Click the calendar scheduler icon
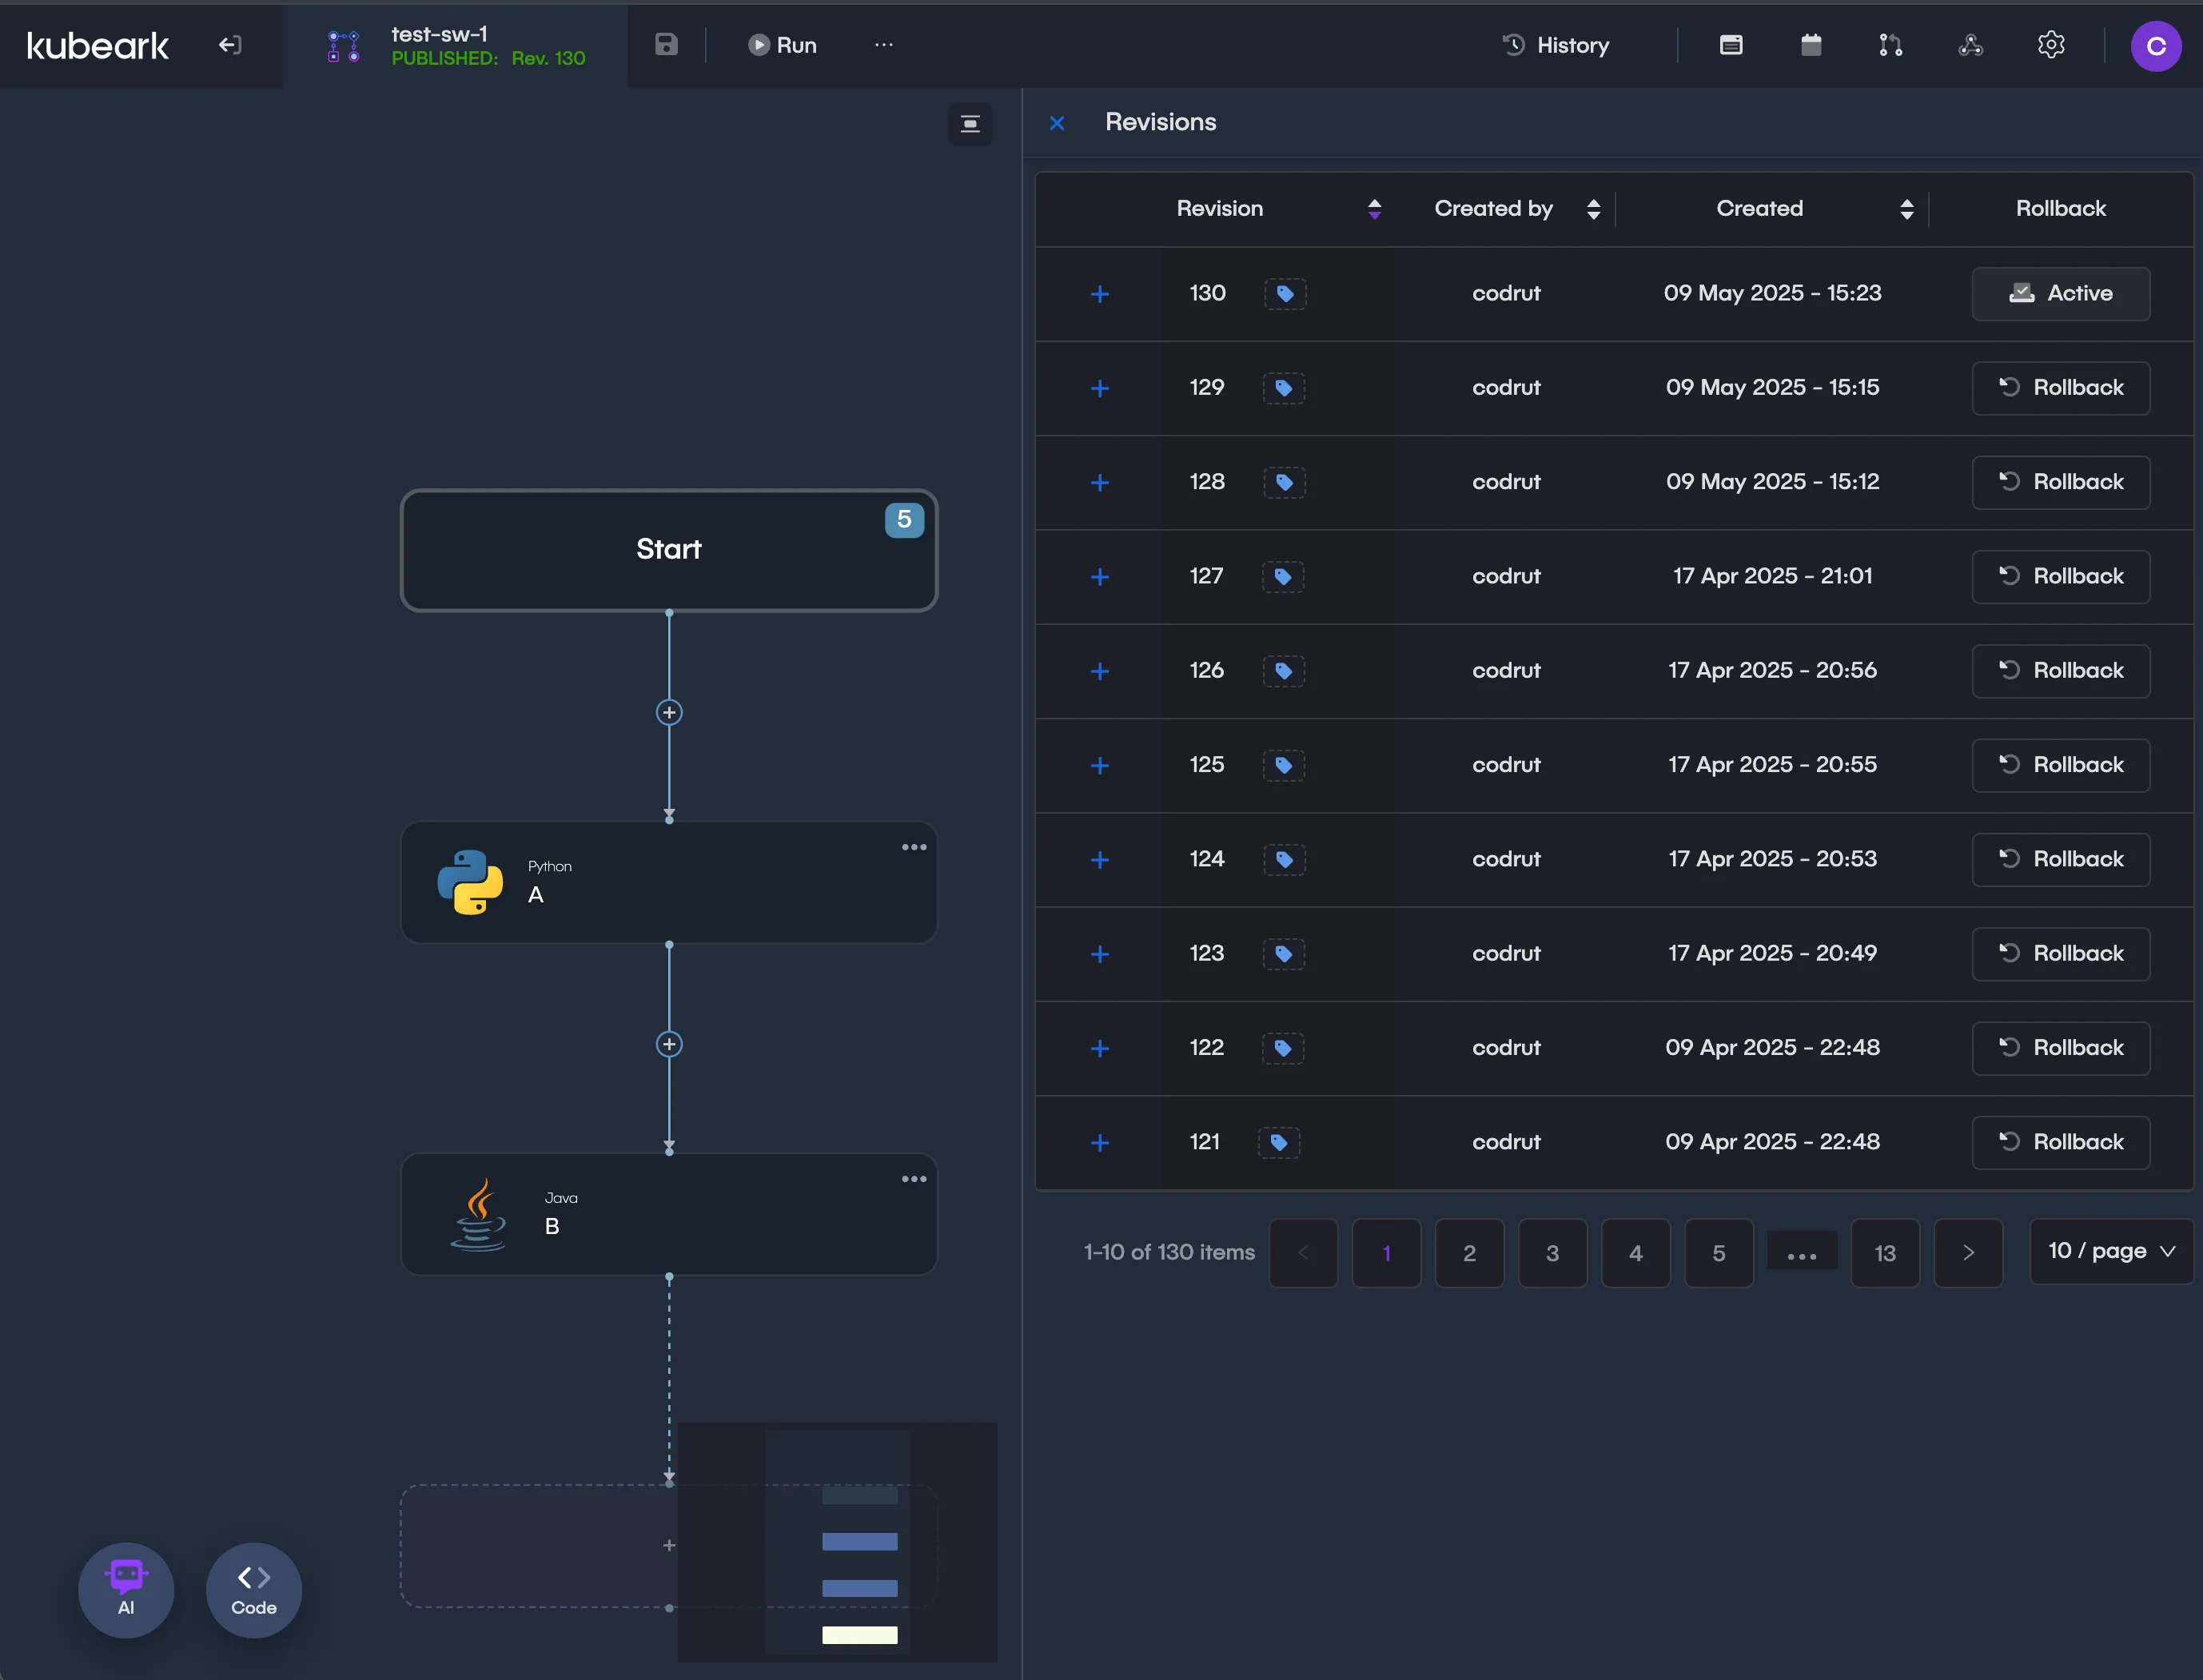This screenshot has width=2203, height=1680. click(1811, 45)
